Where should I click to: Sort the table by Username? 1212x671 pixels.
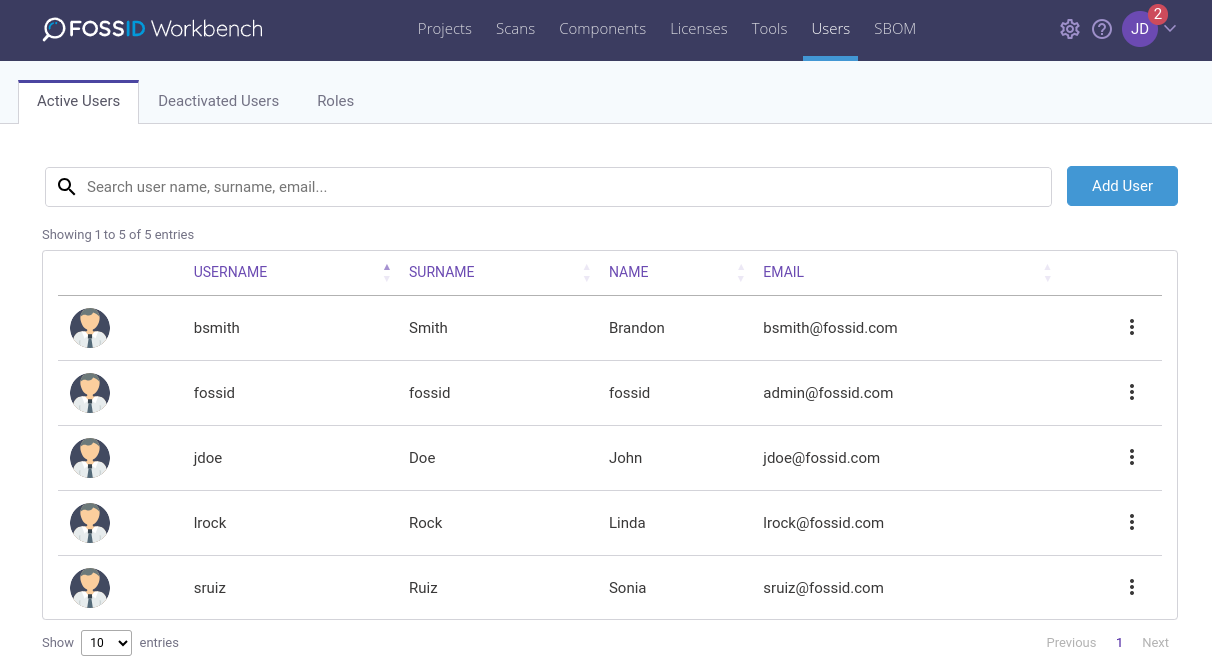[230, 272]
